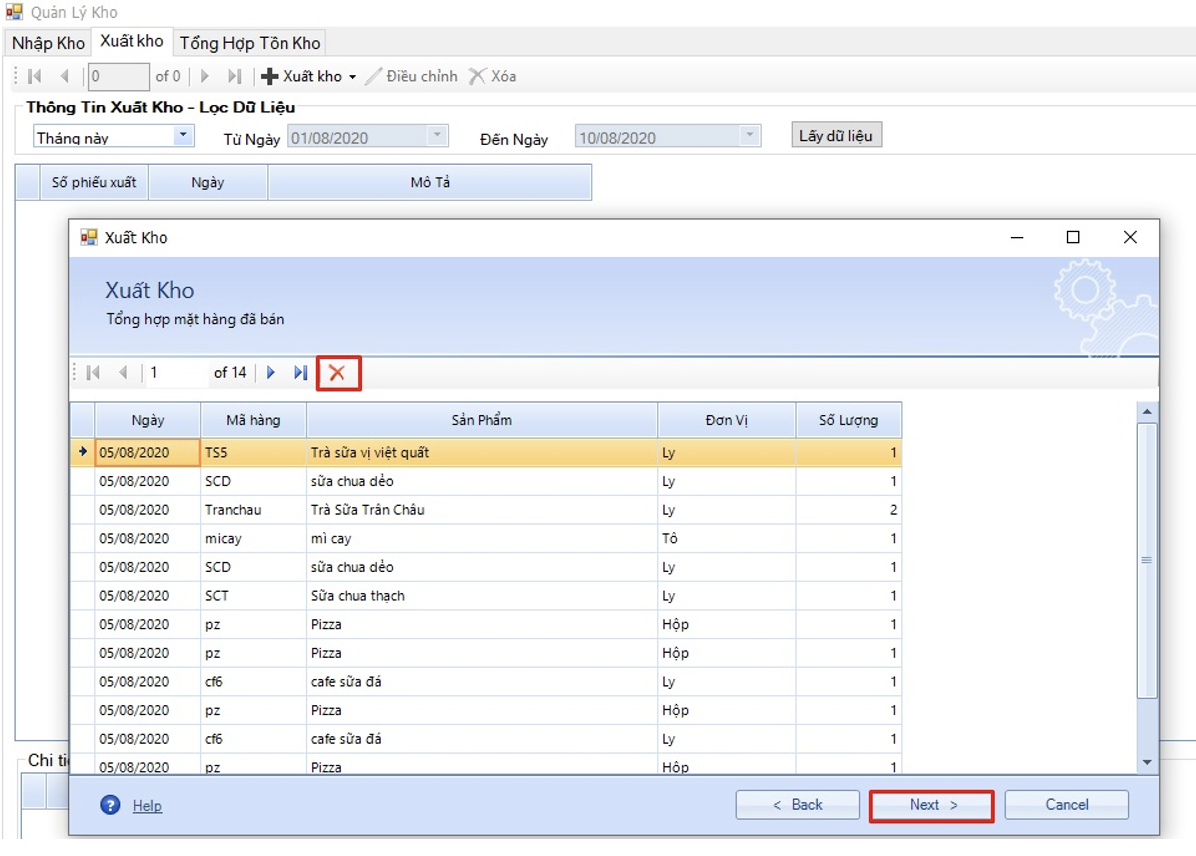Select 'Tranchau' item code cell

tap(253, 510)
